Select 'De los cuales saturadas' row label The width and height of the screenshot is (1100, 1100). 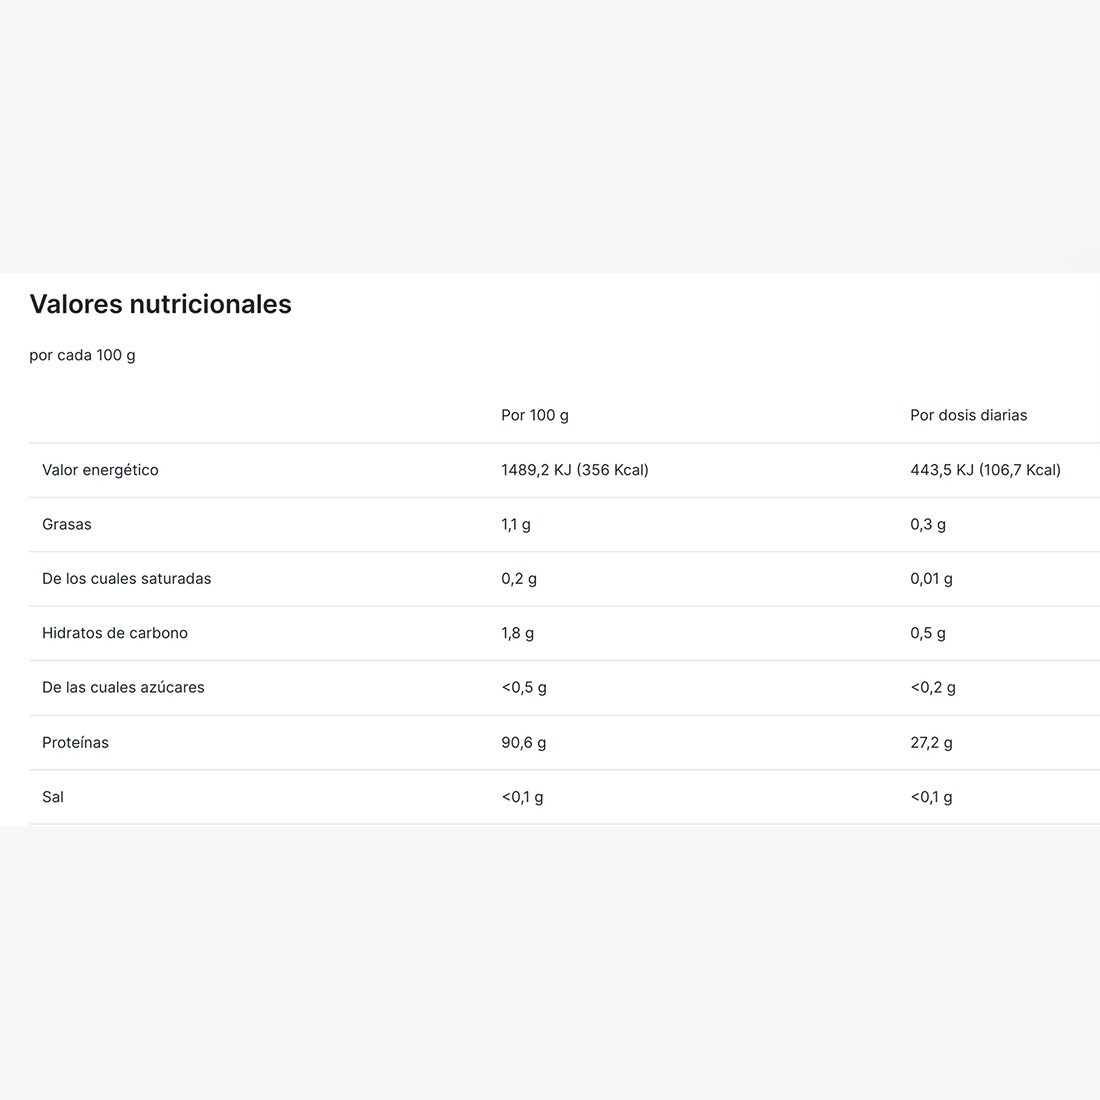[126, 579]
